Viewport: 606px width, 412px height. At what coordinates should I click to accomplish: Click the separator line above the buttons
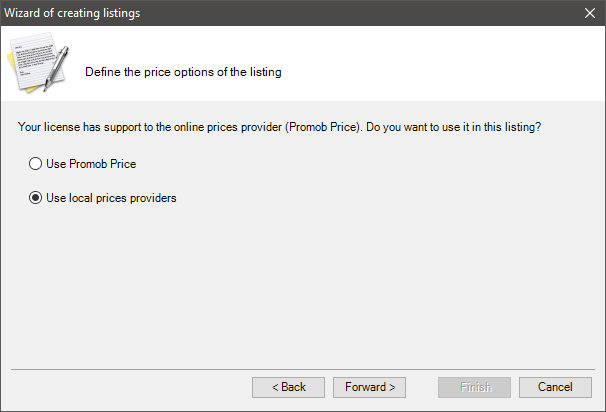(300, 368)
